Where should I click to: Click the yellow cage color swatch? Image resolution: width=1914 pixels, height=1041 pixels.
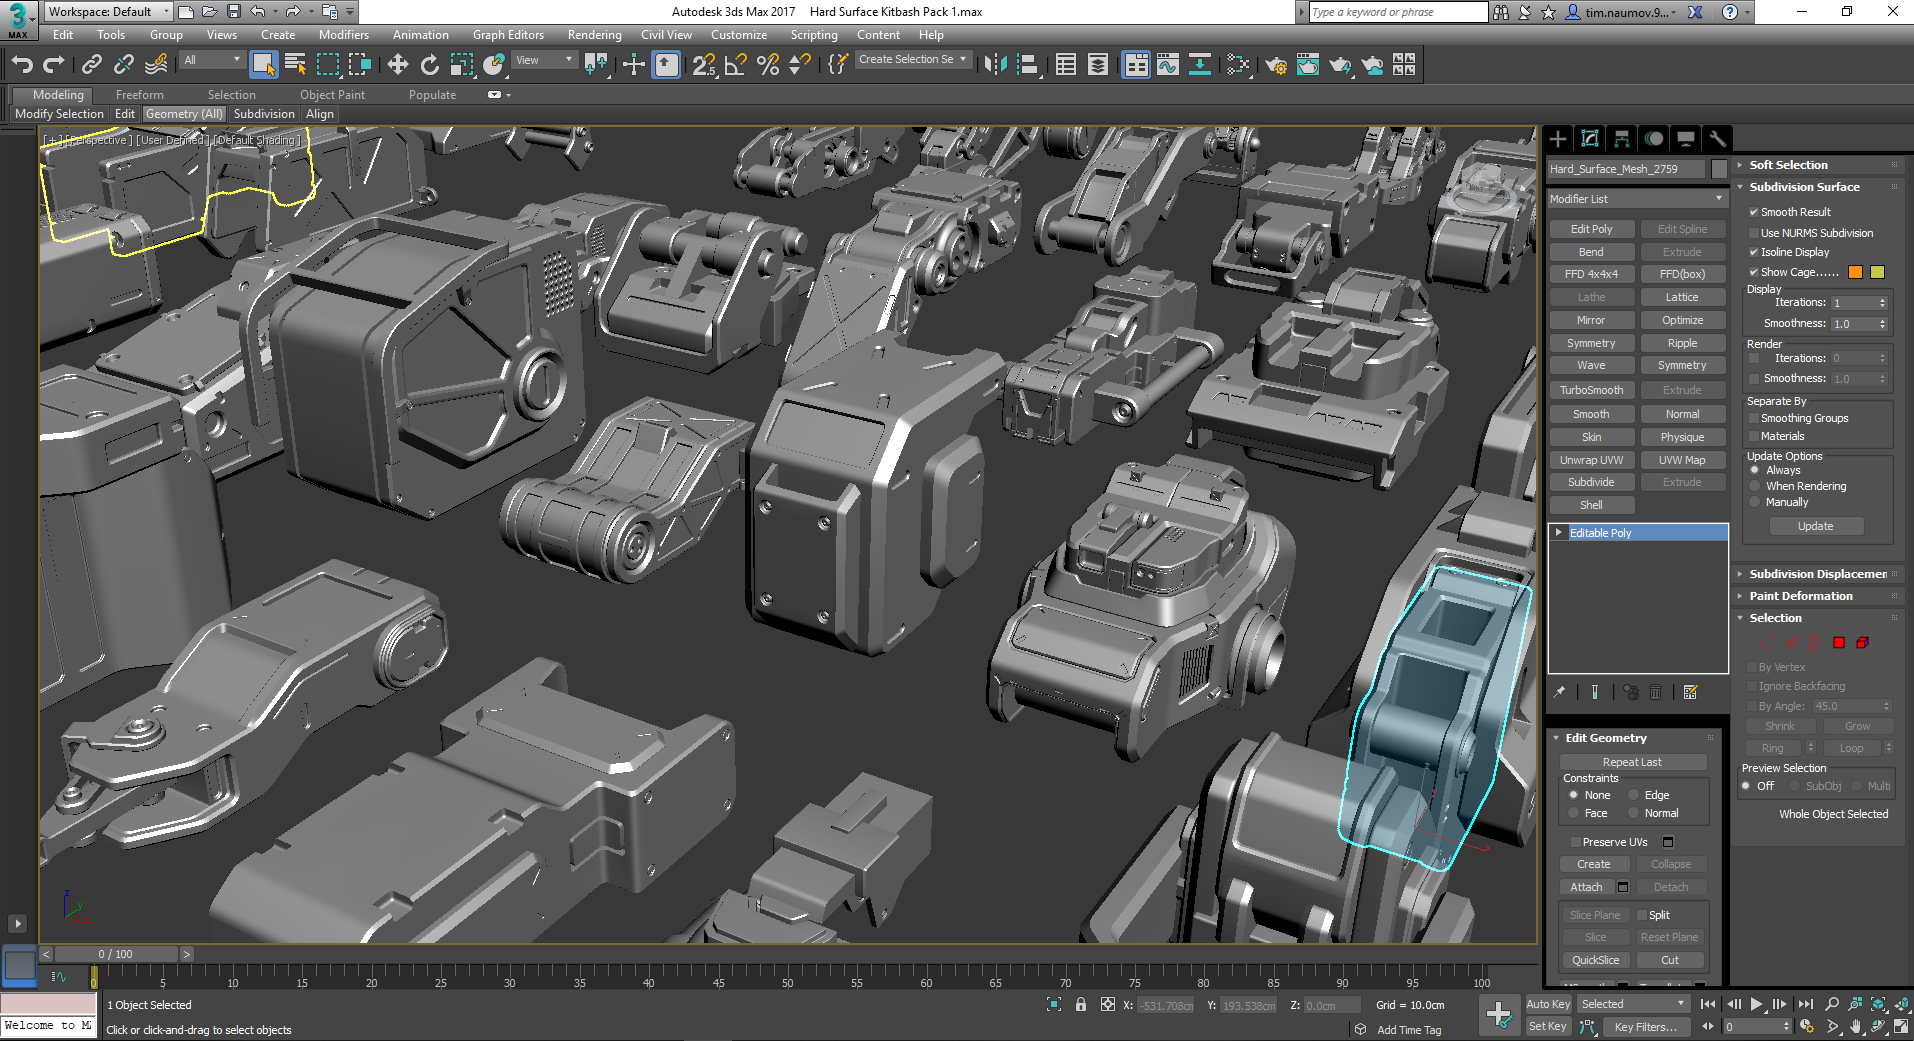[1877, 272]
